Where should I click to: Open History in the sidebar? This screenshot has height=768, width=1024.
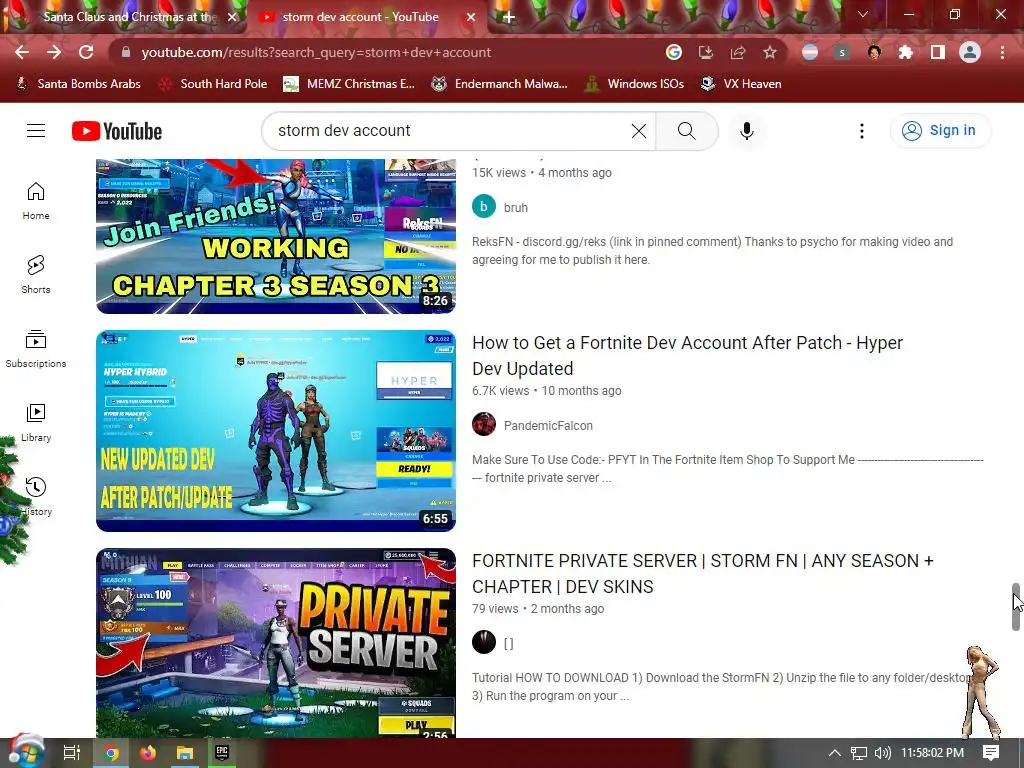tap(36, 497)
